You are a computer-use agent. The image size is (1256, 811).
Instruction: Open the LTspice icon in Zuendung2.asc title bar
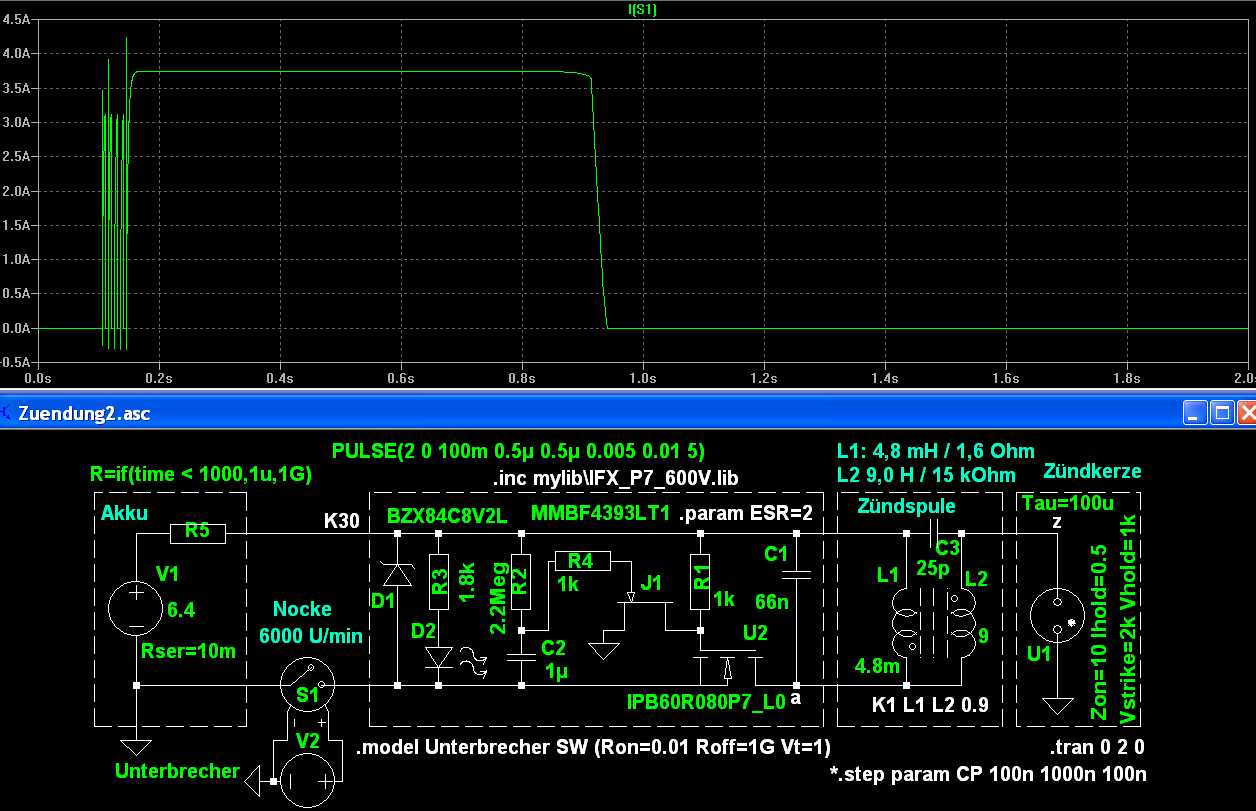pos(8,412)
